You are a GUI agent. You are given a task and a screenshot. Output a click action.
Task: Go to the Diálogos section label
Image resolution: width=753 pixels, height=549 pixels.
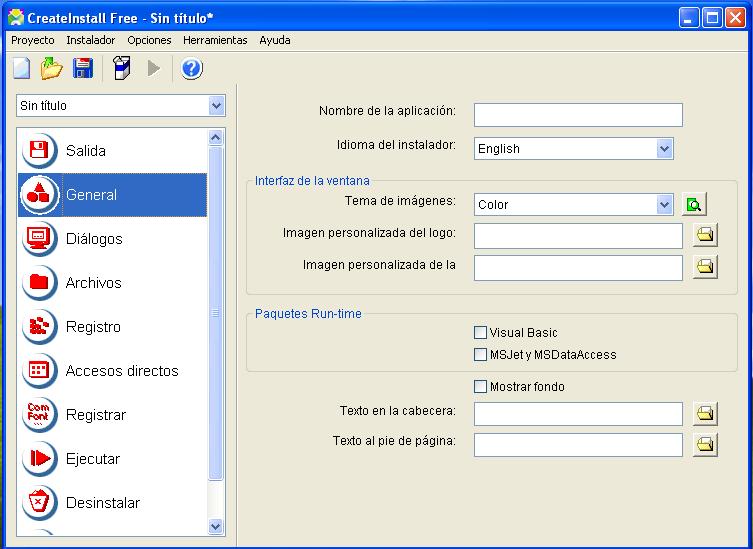94,239
